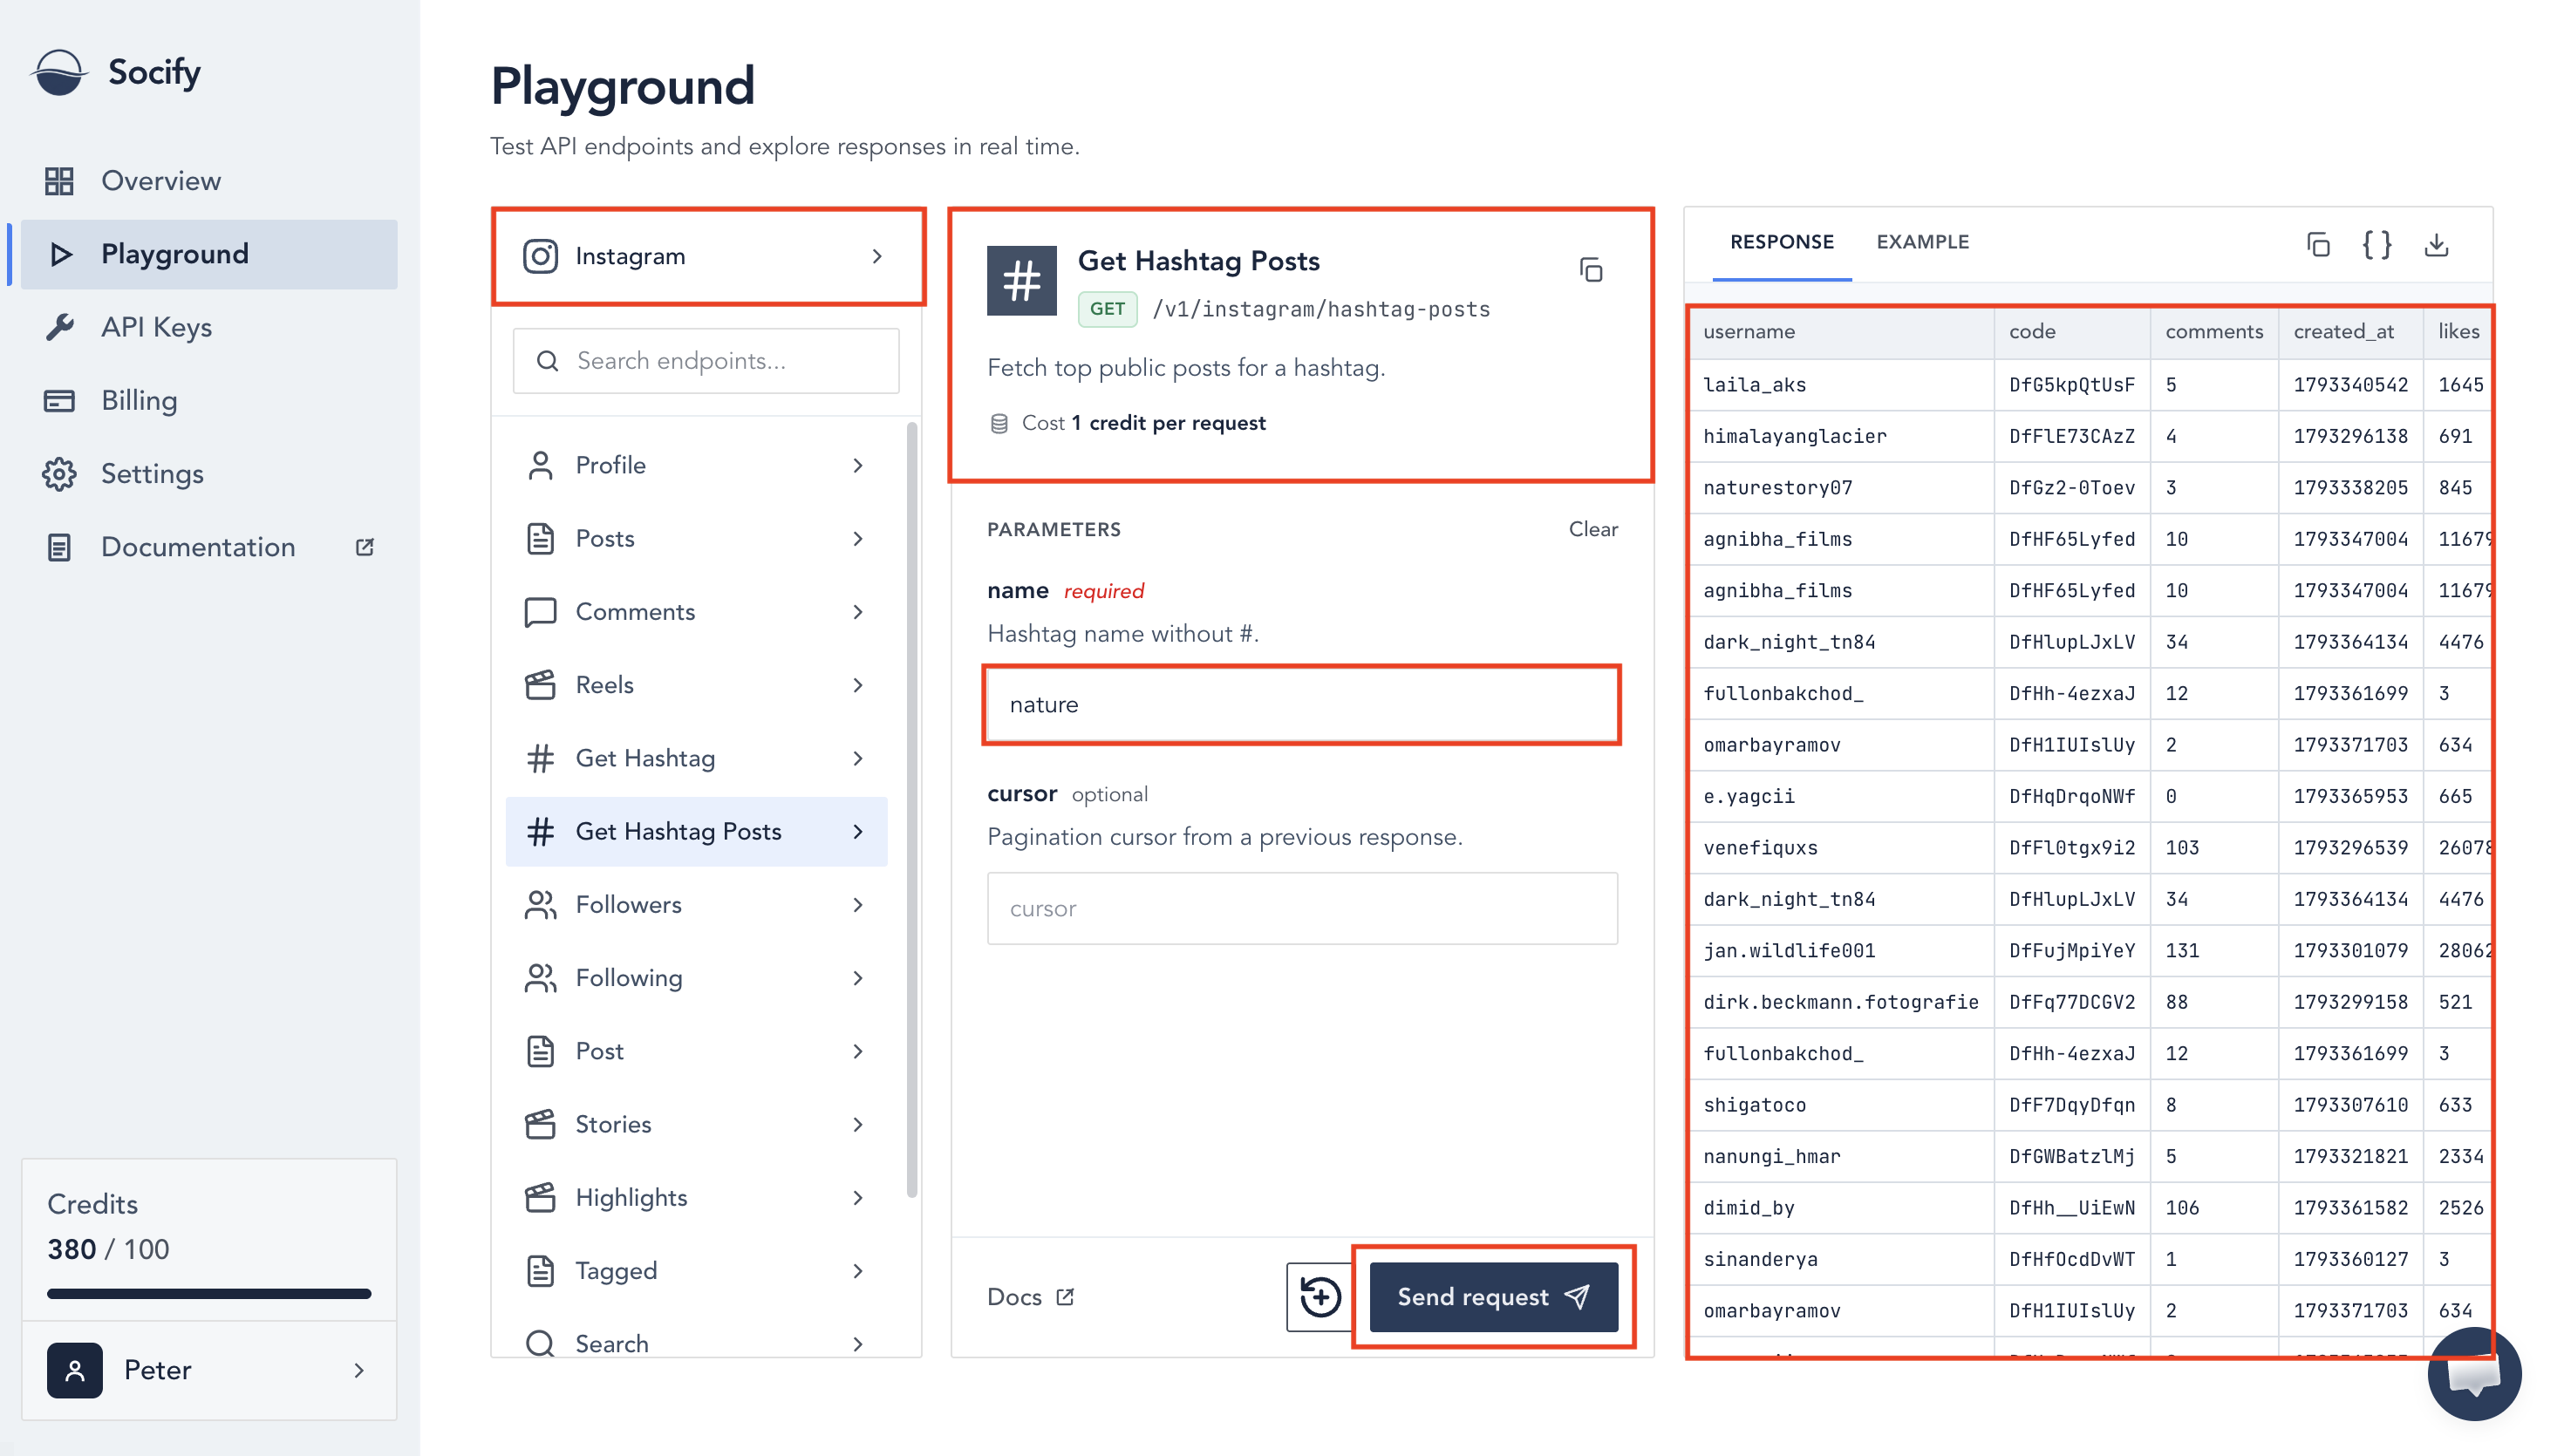2564x1456 pixels.
Task: Download the response data
Action: [2436, 244]
